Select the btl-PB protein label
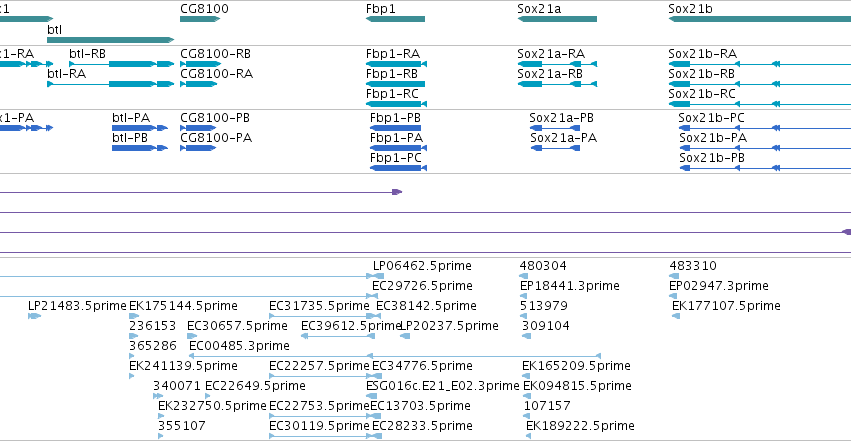 (x=130, y=137)
